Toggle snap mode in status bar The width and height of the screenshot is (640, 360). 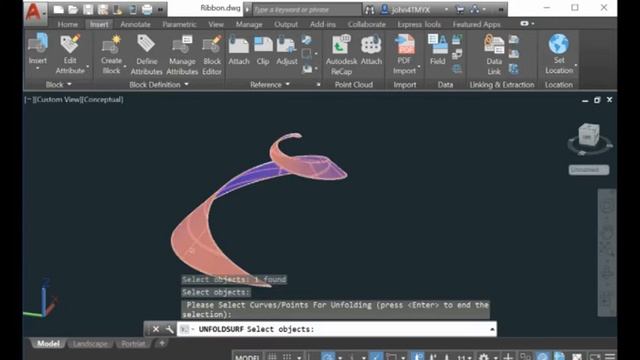pyautogui.click(x=287, y=357)
